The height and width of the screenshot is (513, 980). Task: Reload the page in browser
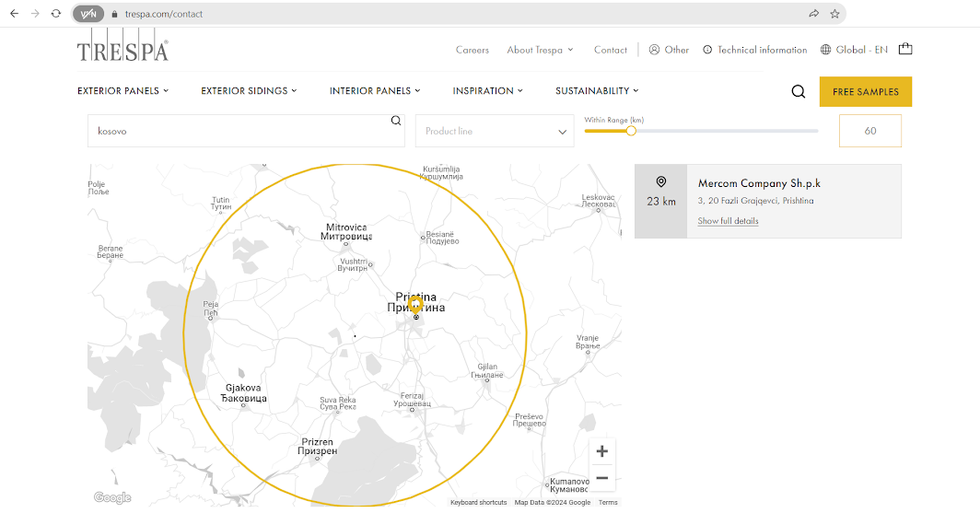tap(56, 14)
